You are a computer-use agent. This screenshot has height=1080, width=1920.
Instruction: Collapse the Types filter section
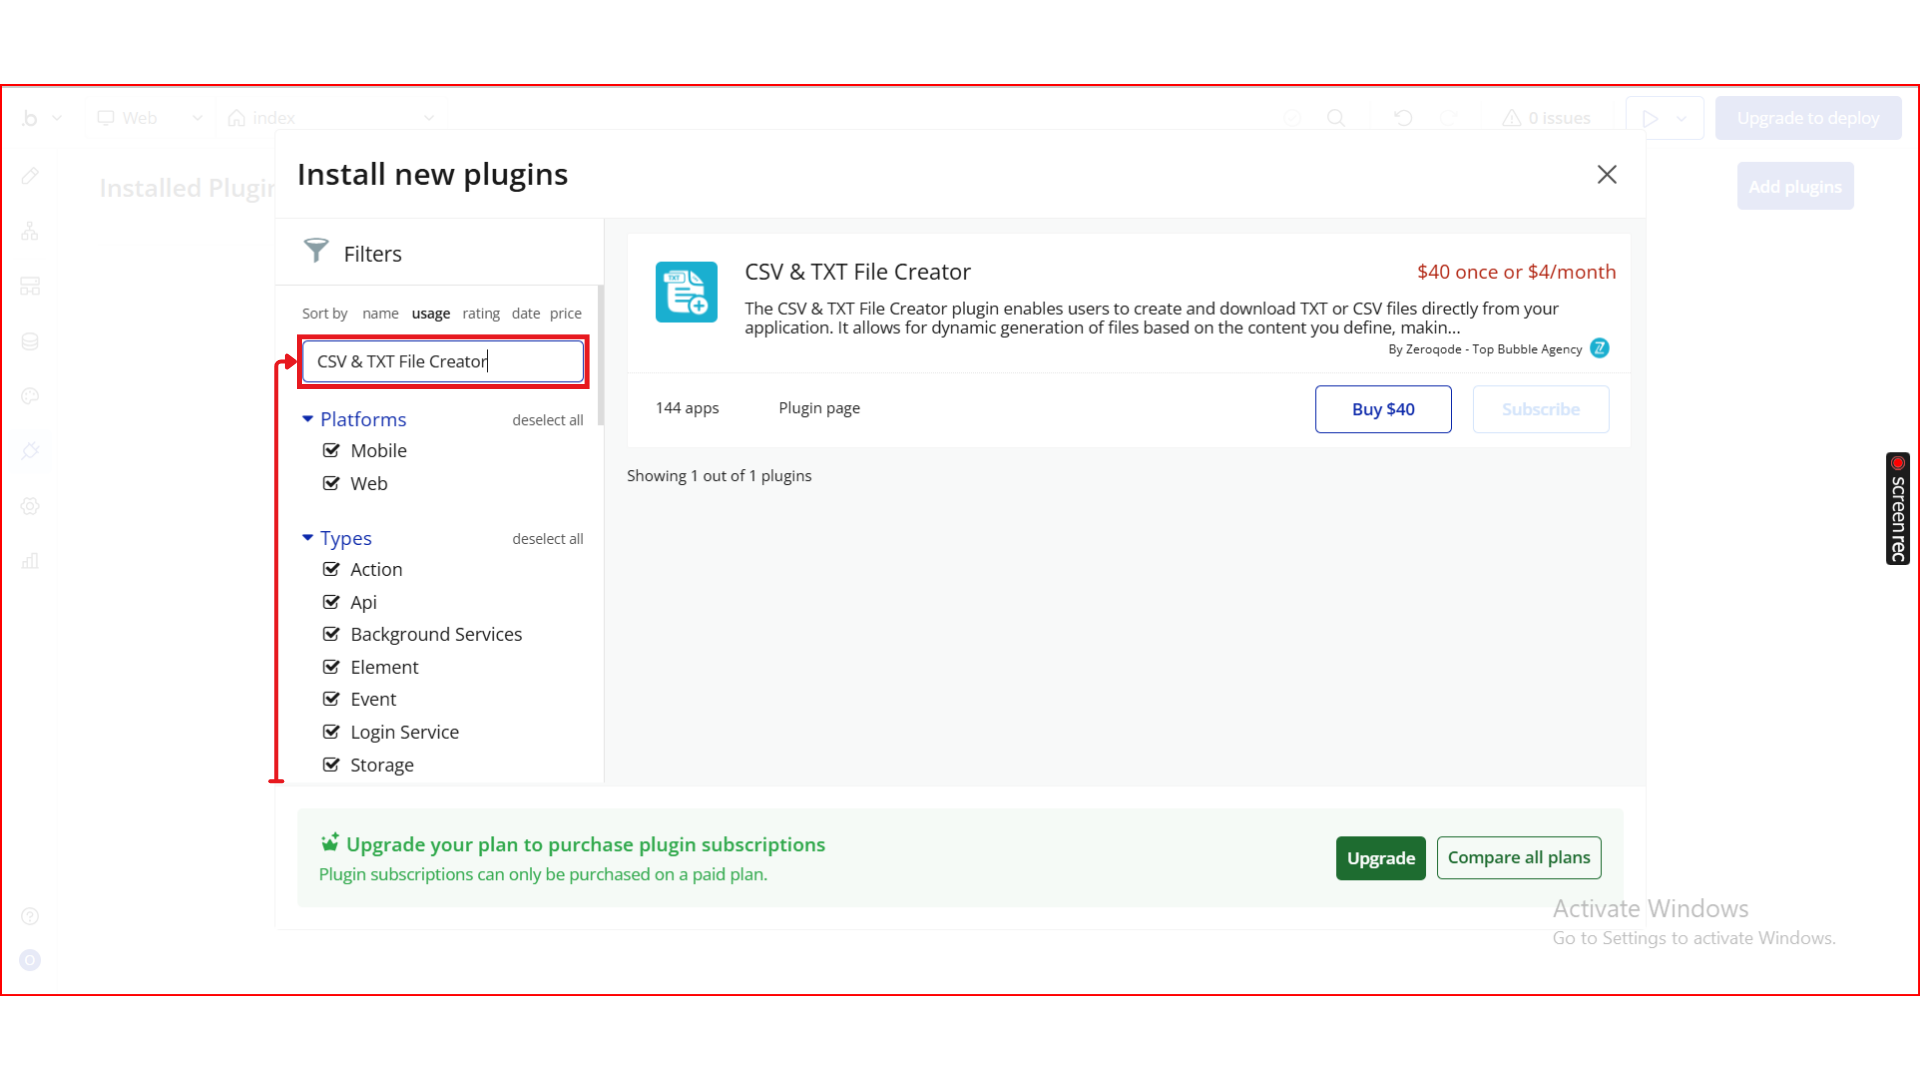pyautogui.click(x=308, y=538)
